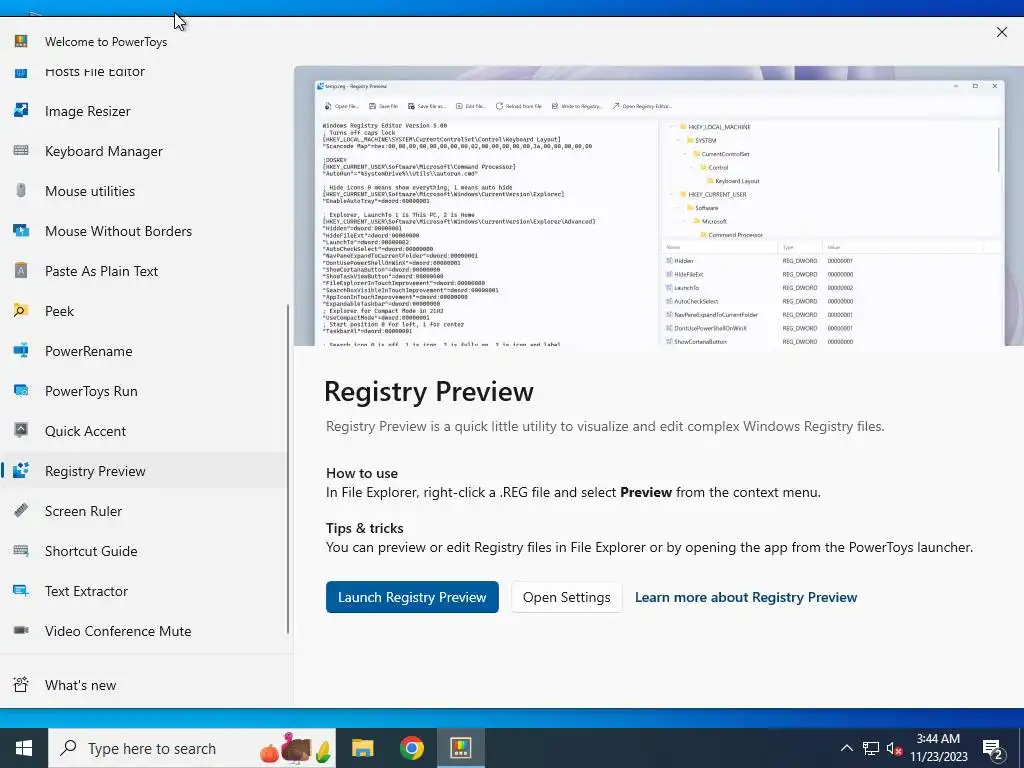
Task: Click the sidebar vertical scrollbar
Action: 288,468
